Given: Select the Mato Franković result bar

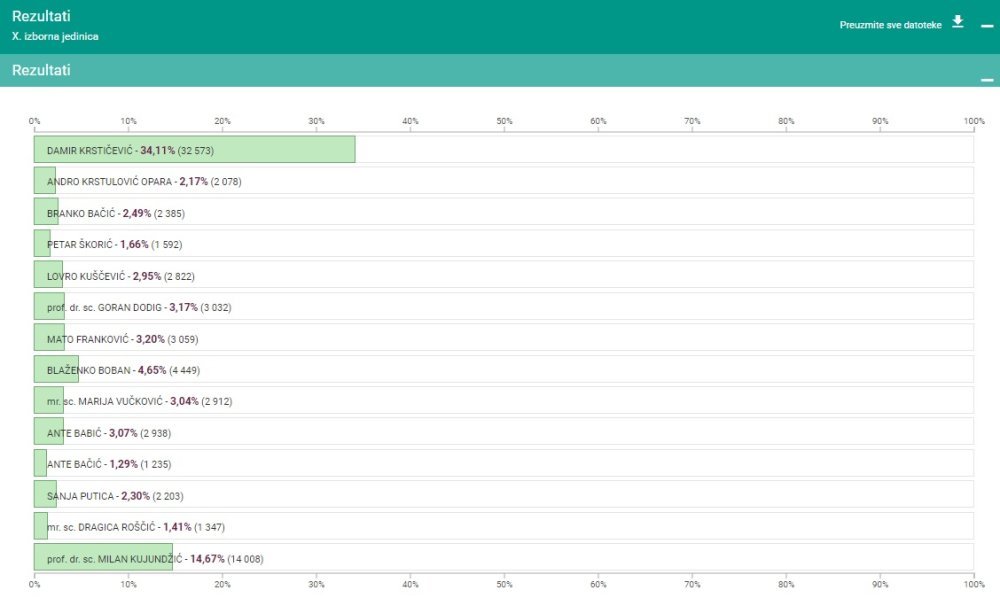Looking at the screenshot, I should (49, 338).
